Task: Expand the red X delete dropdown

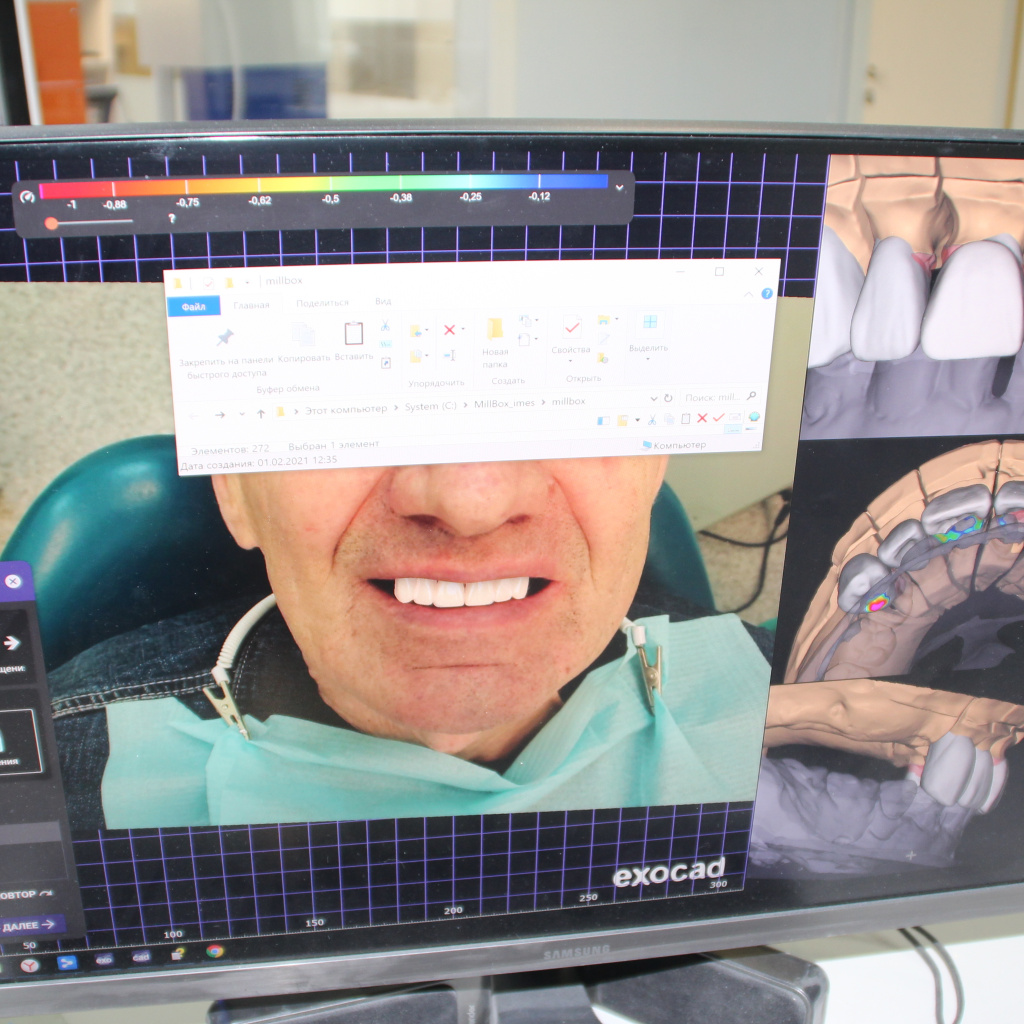Action: point(463,330)
